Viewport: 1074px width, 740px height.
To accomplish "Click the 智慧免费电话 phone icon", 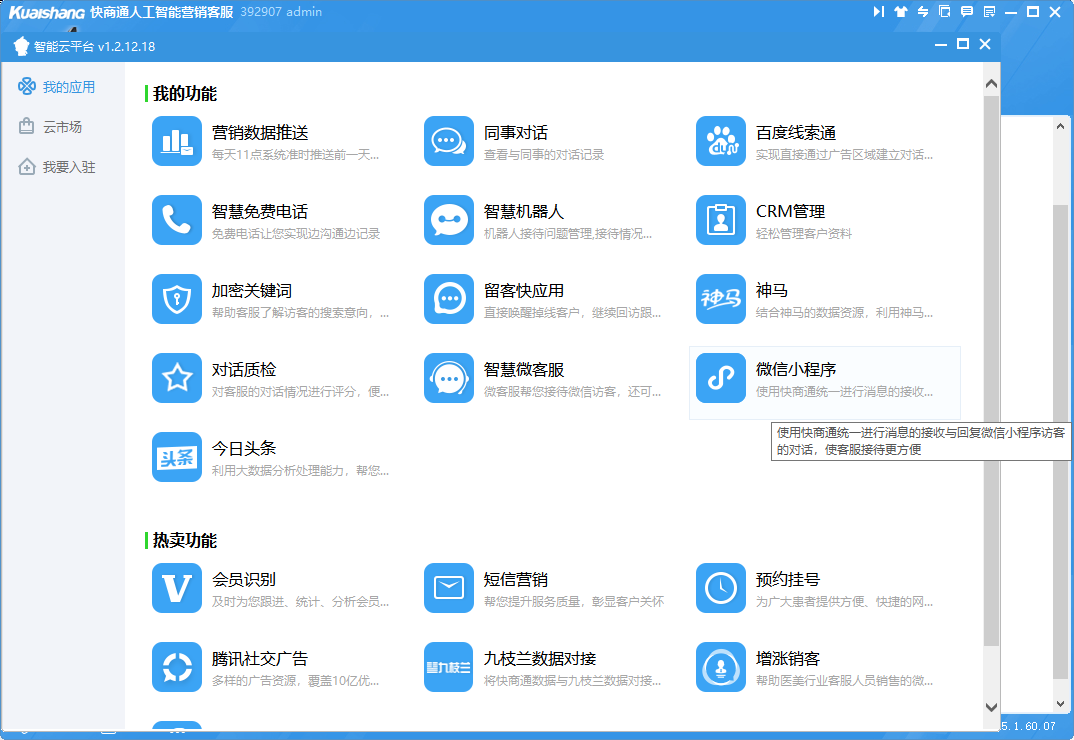I will point(177,220).
